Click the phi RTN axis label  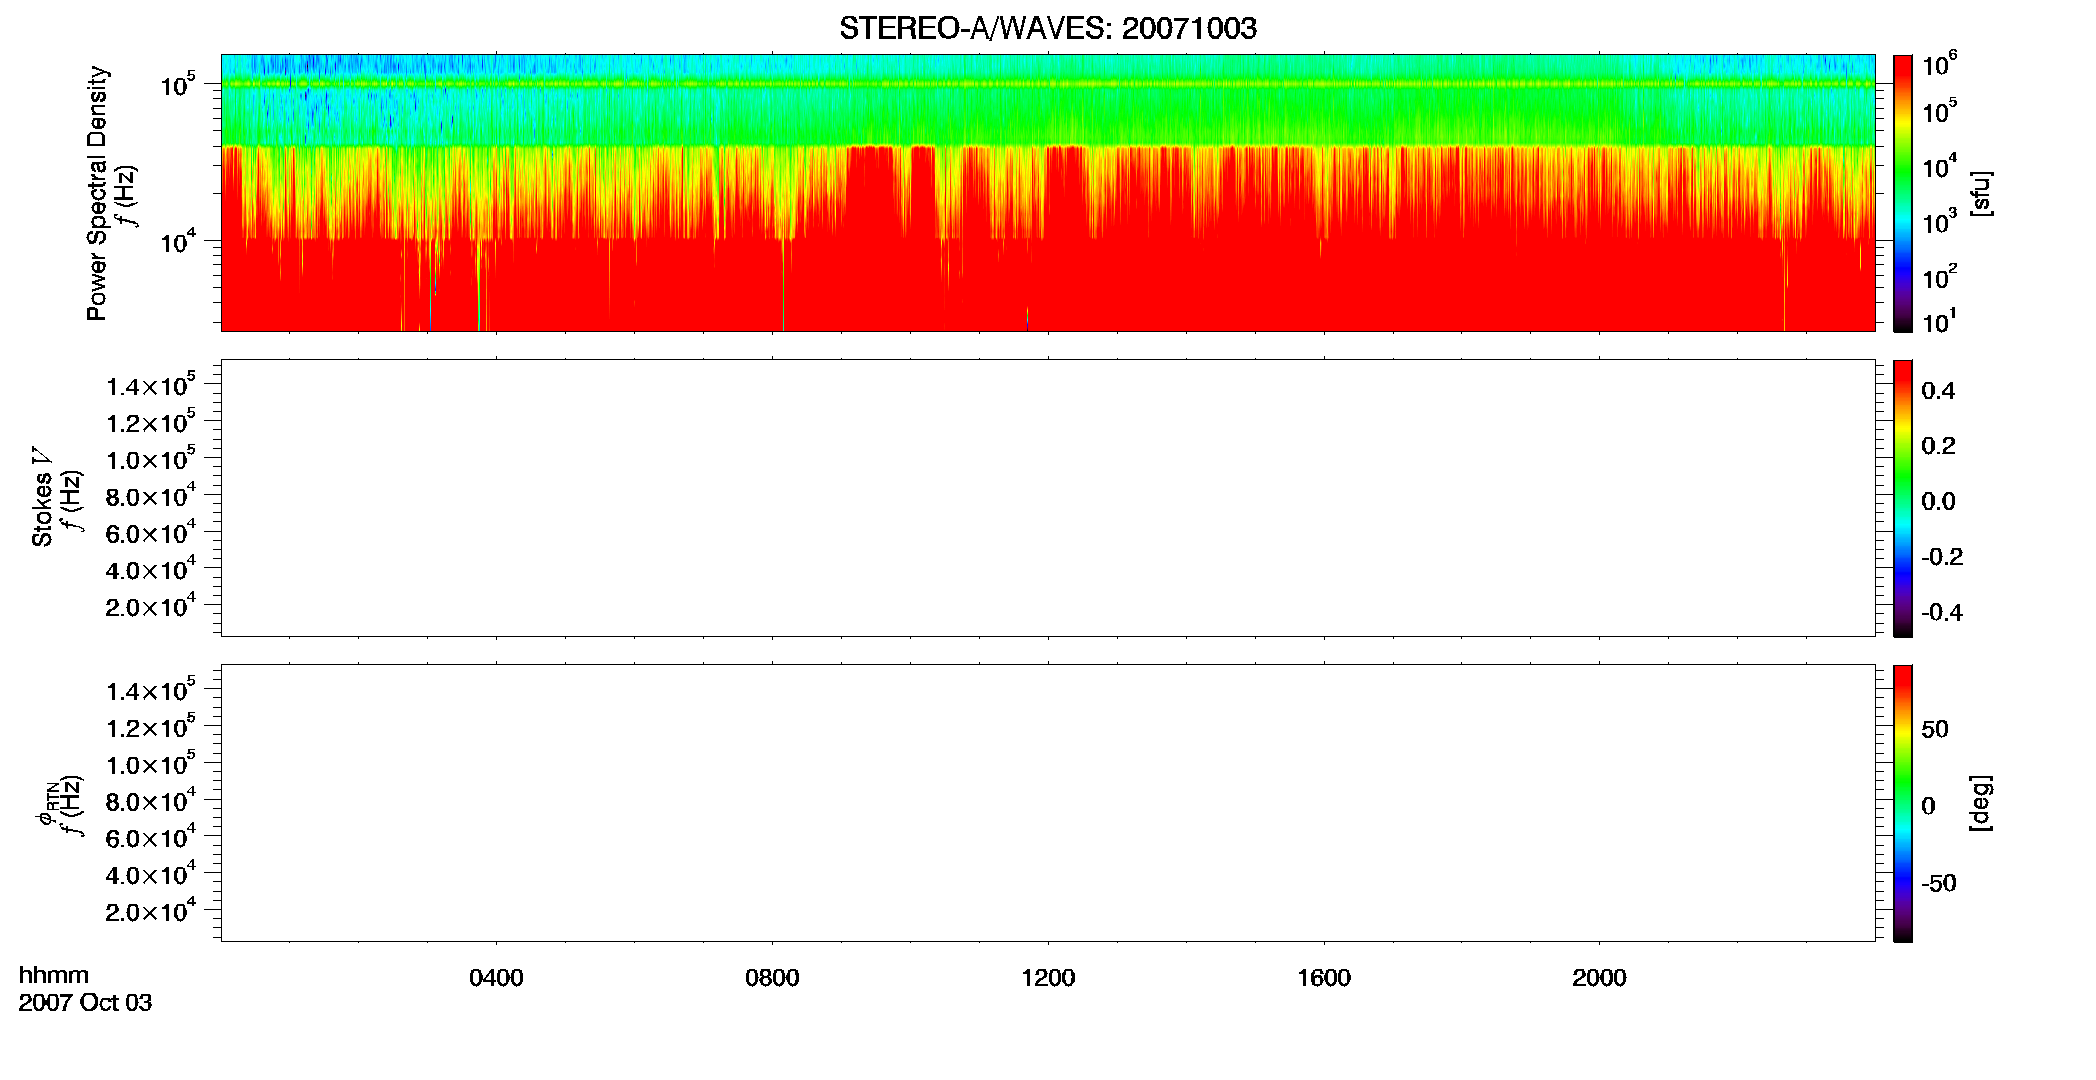coord(46,803)
